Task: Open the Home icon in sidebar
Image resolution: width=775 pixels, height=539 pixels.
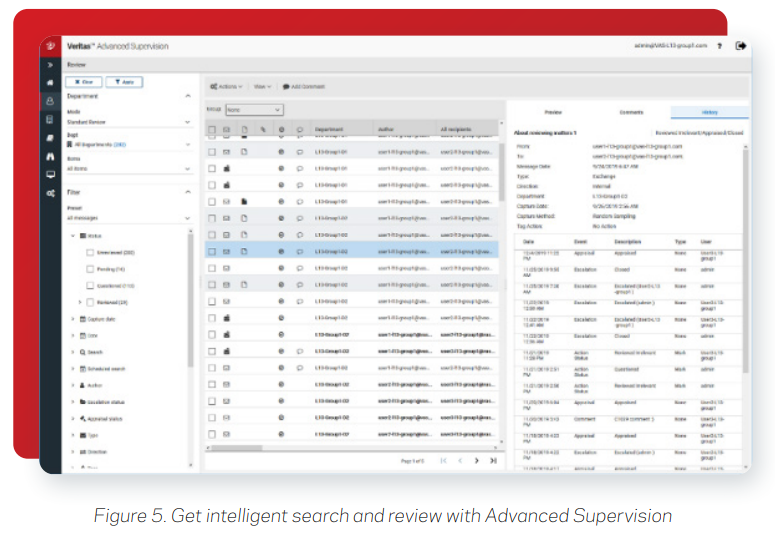Action: point(50,83)
